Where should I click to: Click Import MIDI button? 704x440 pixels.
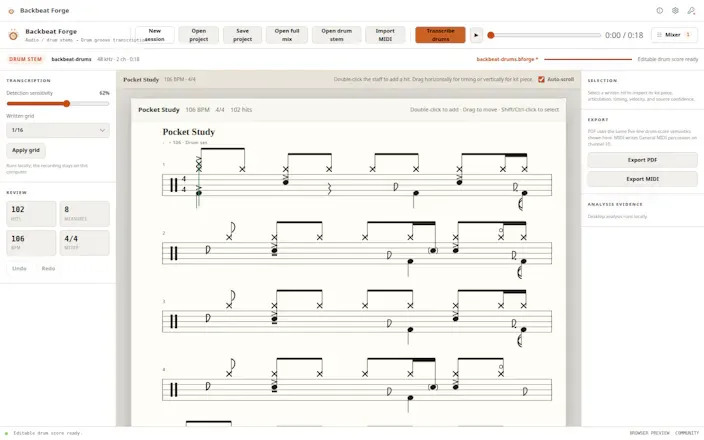point(385,35)
